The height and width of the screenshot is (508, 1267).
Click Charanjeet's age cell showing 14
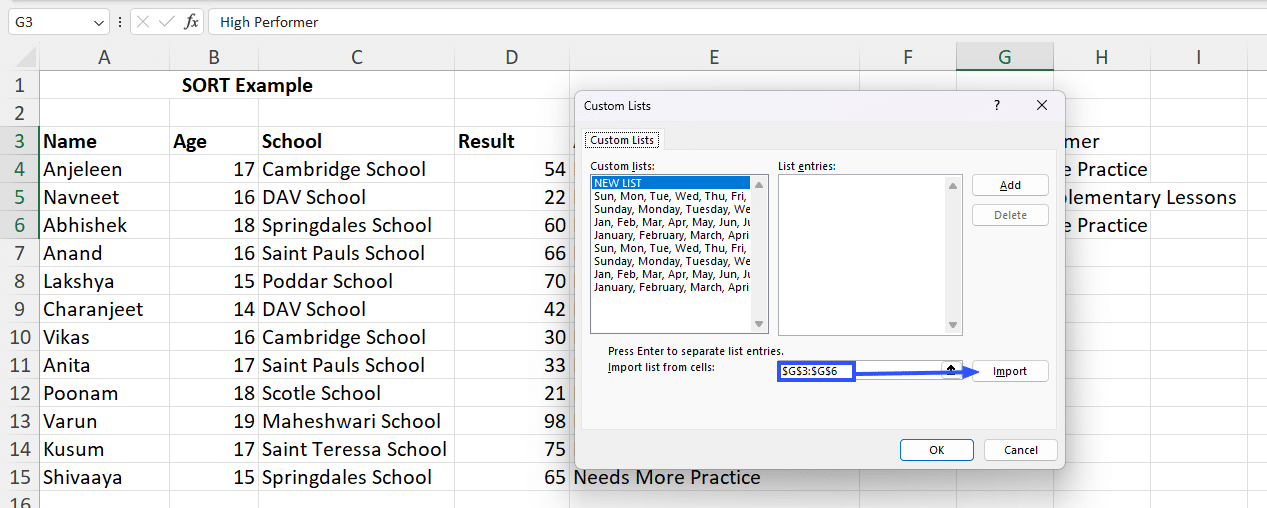[213, 309]
